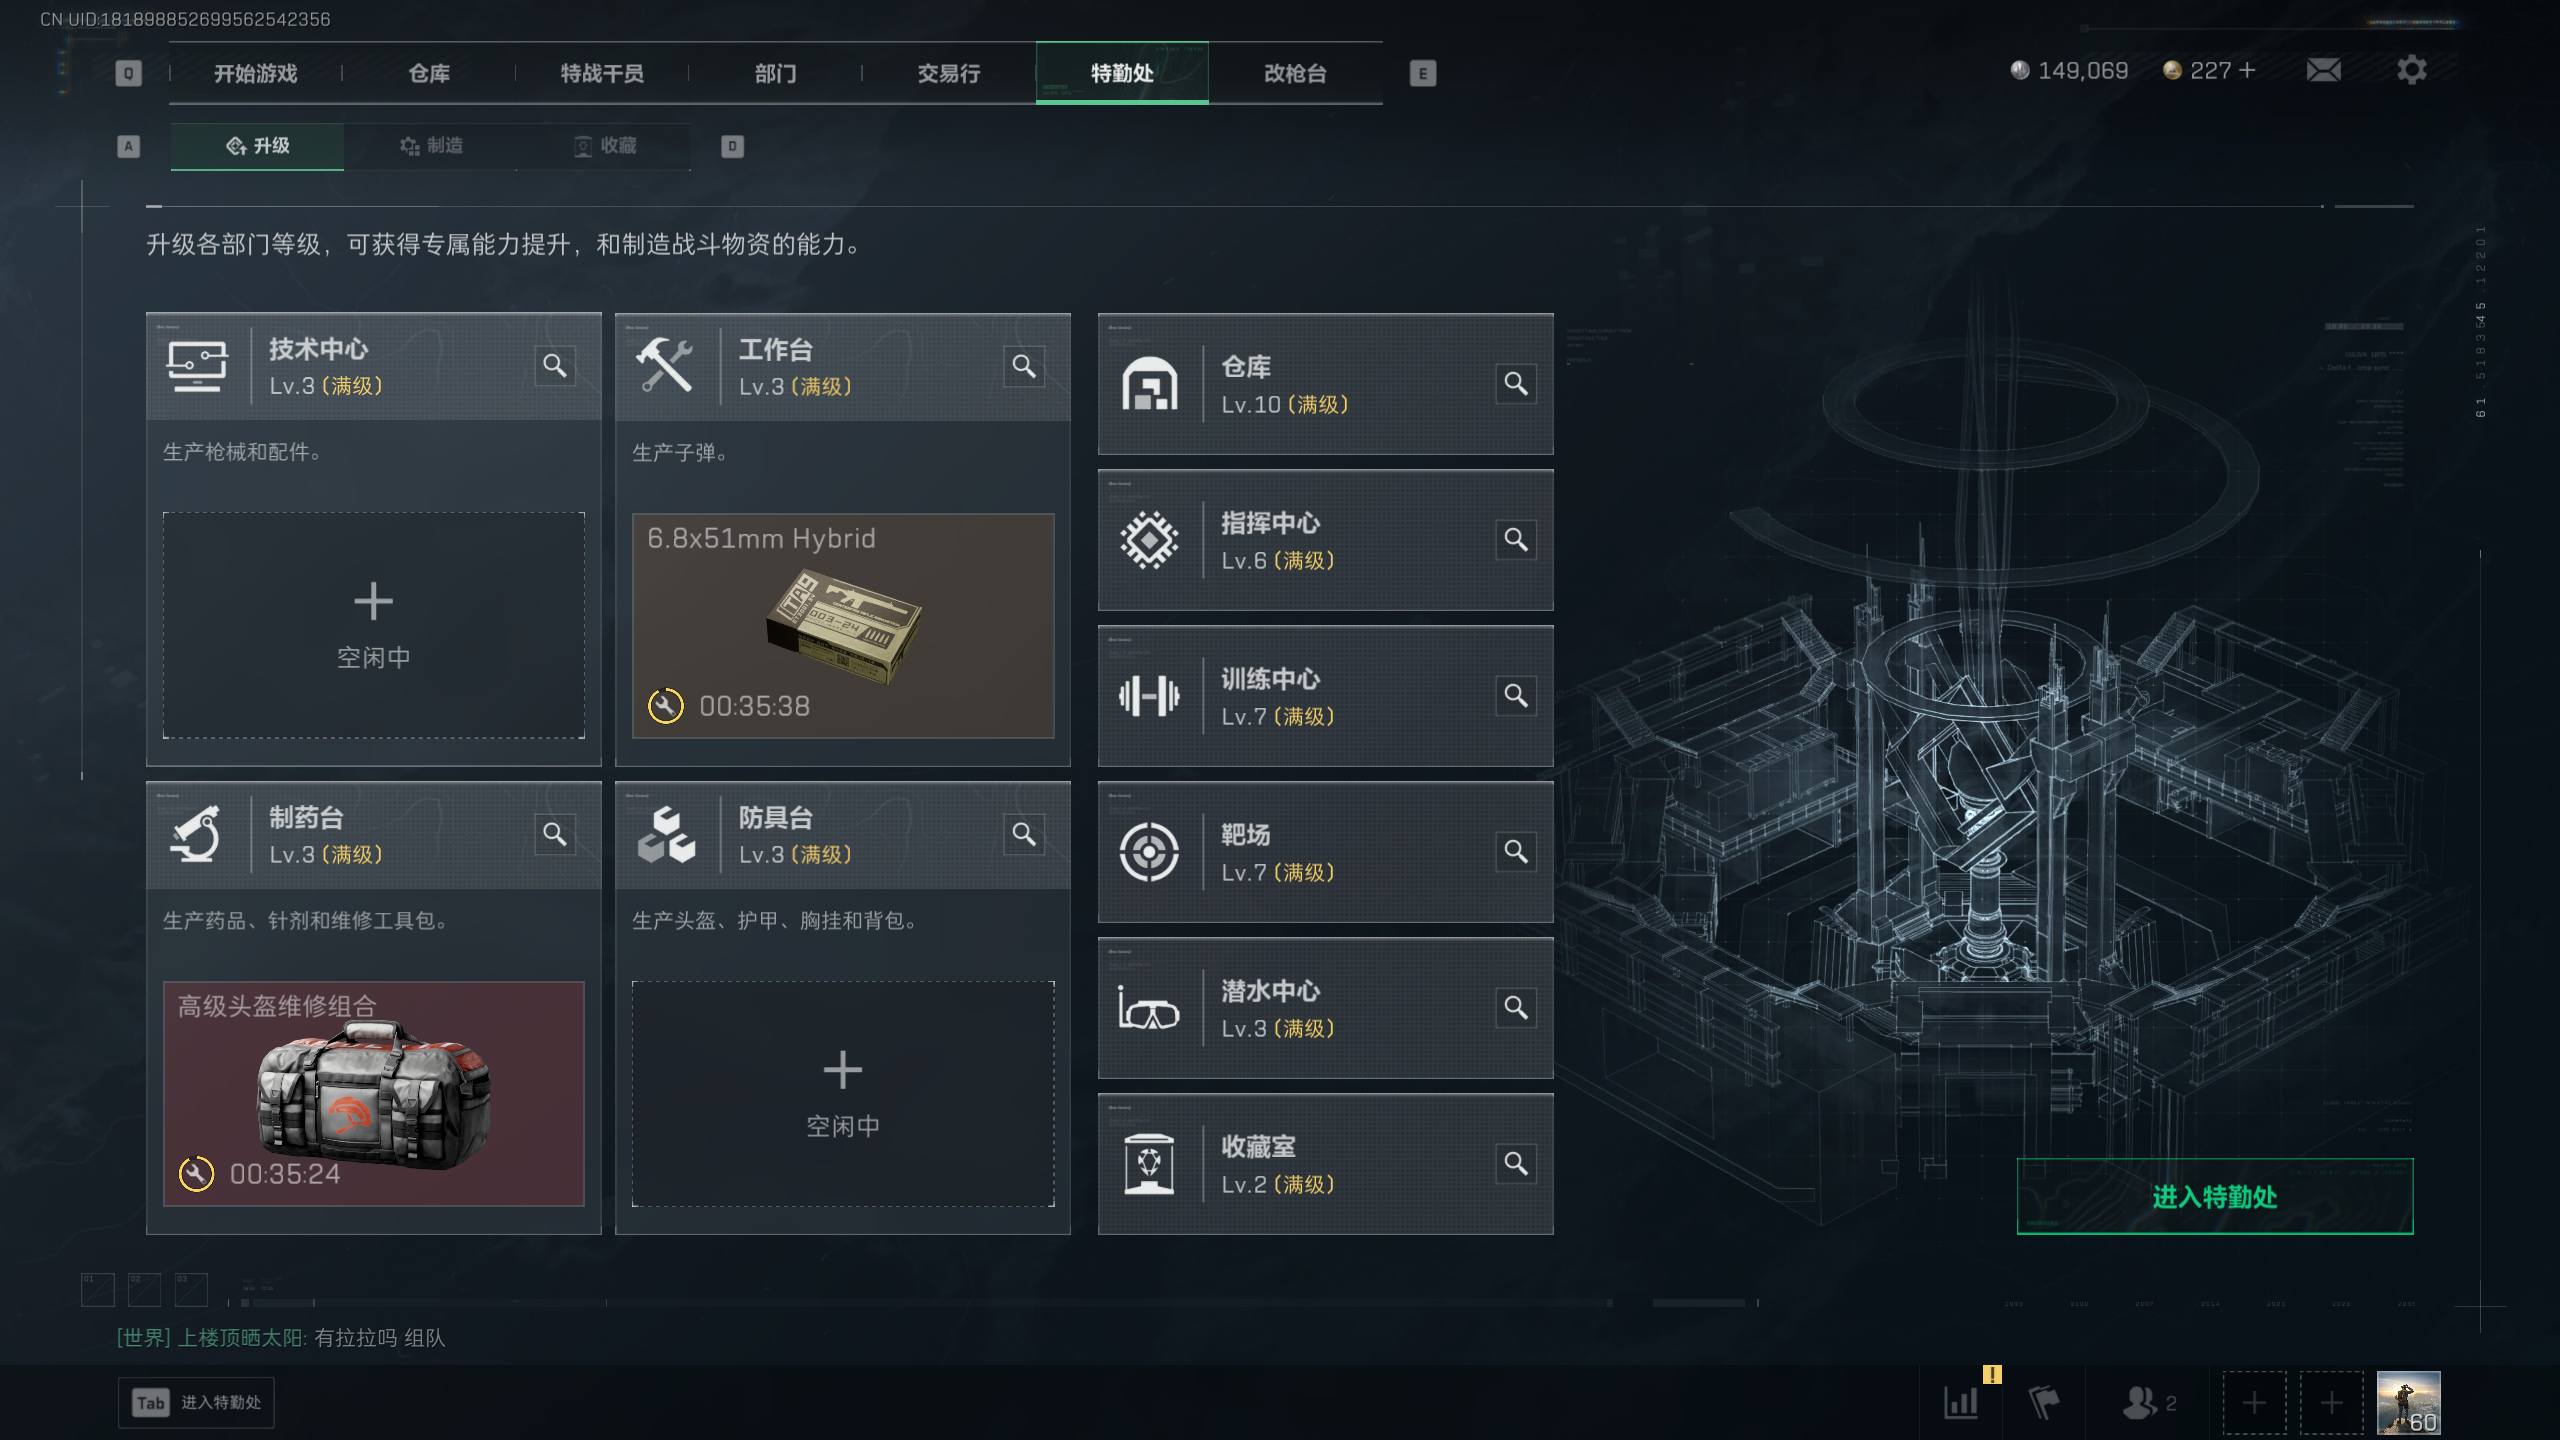Inspect 仓库 Lv.10 with magnifier icon

[1516, 384]
